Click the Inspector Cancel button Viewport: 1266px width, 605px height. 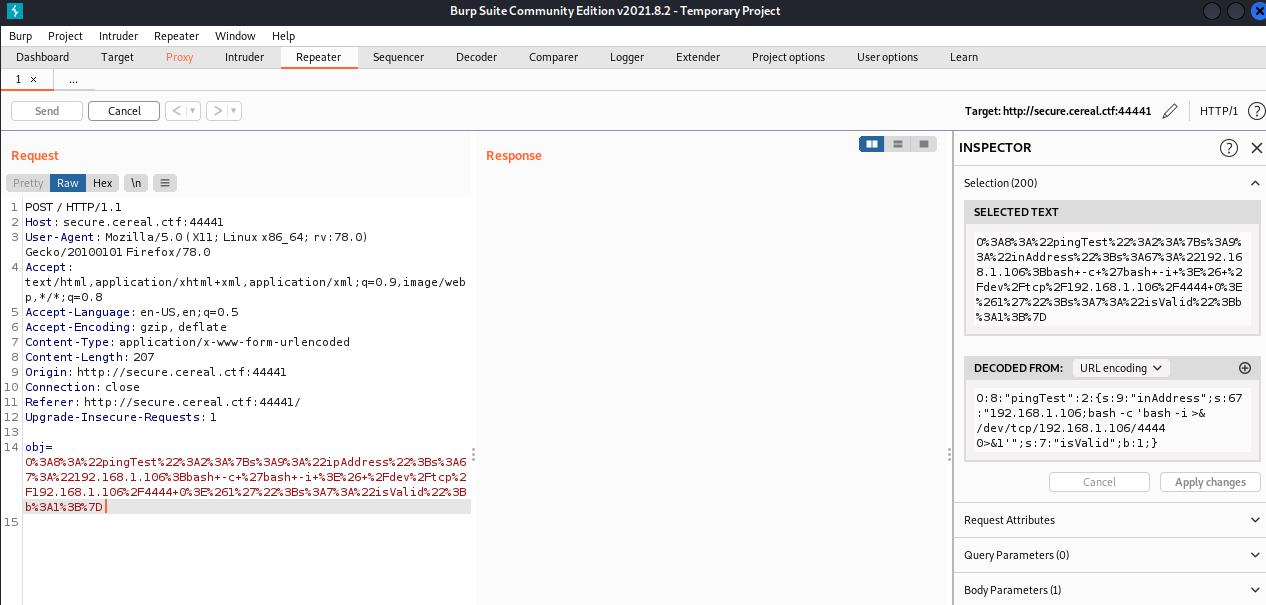[1099, 482]
